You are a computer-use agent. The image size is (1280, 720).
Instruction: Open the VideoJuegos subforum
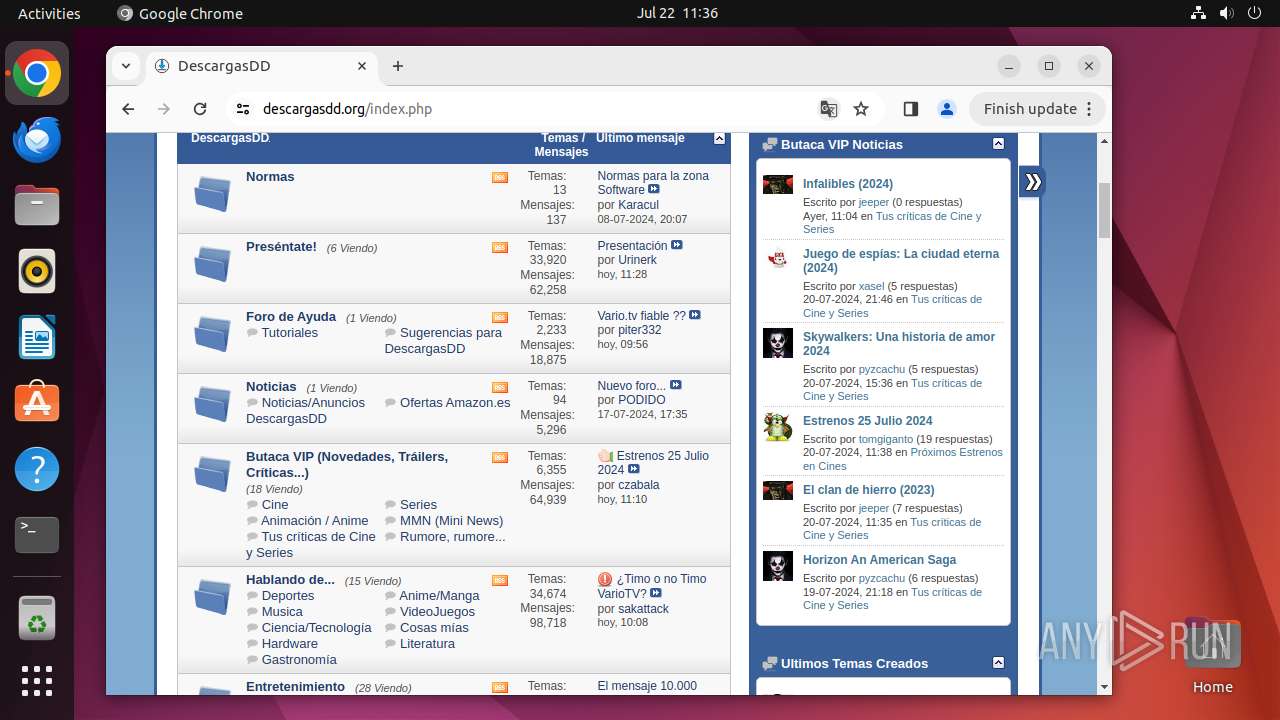tap(438, 611)
